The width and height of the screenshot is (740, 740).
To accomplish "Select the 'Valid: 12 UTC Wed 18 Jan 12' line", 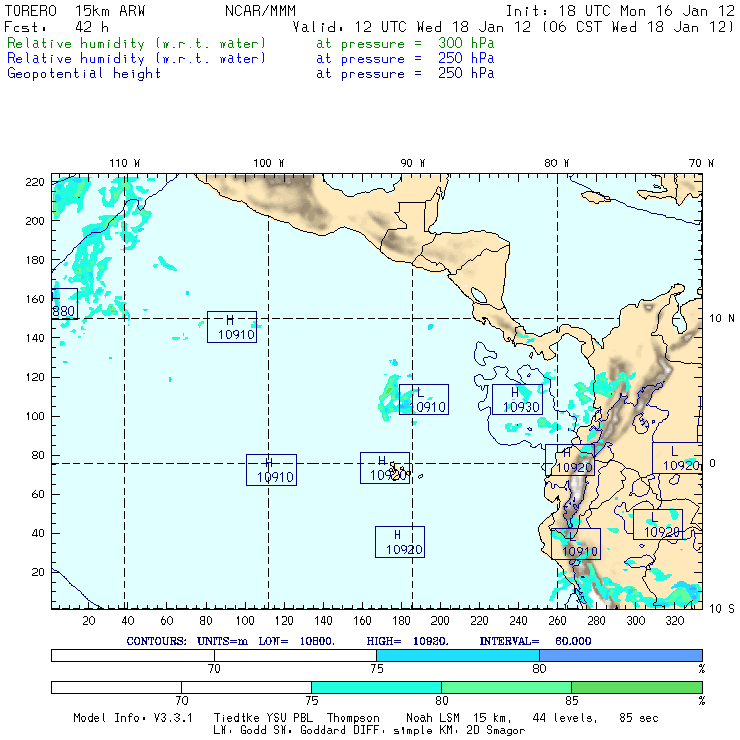I will point(412,27).
